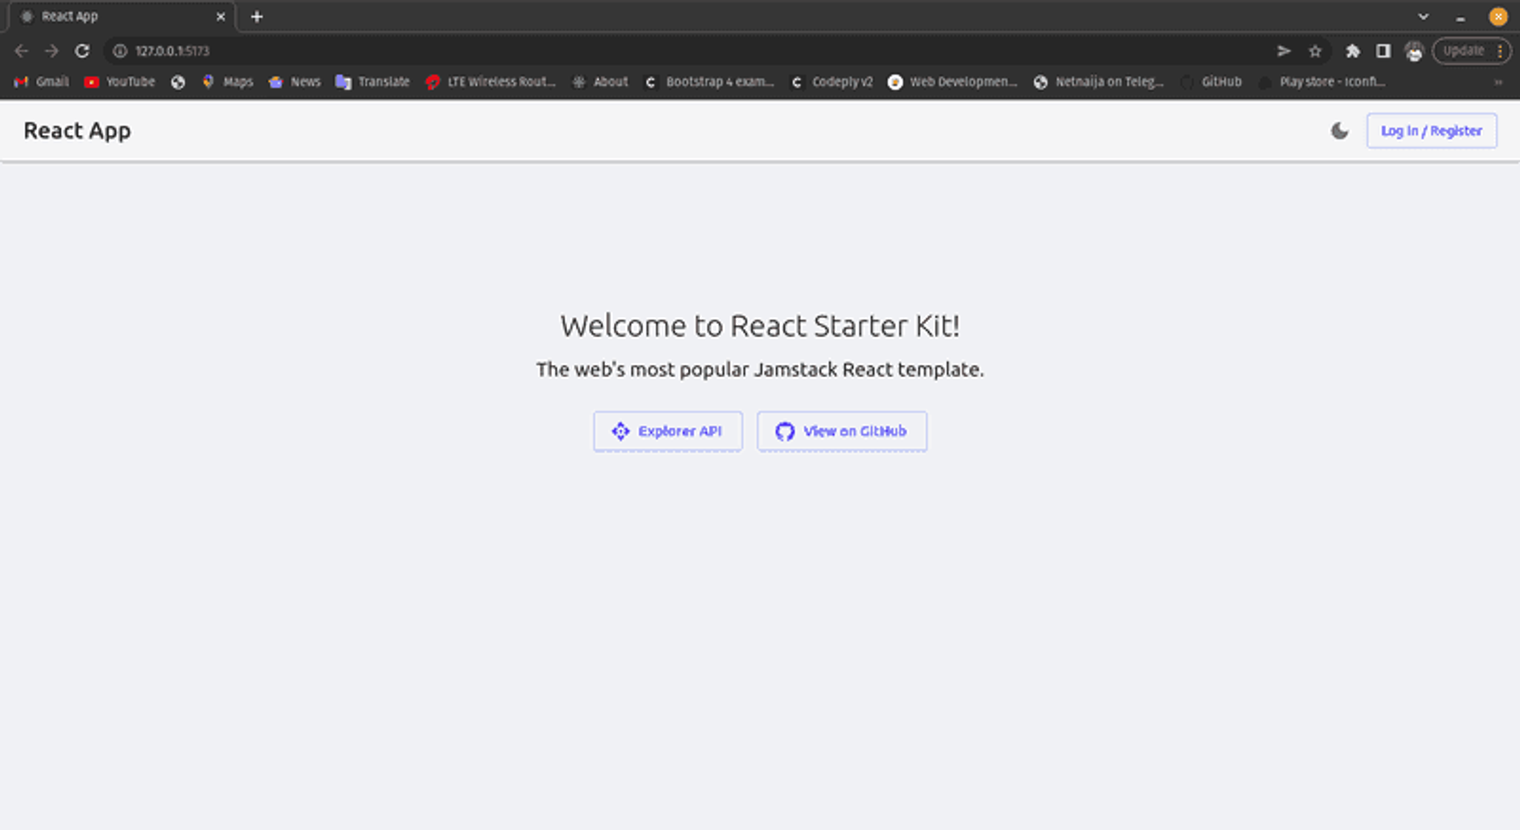This screenshot has width=1520, height=830.
Task: Click the Welcome to React Starter Kit heading
Action: pyautogui.click(x=760, y=326)
